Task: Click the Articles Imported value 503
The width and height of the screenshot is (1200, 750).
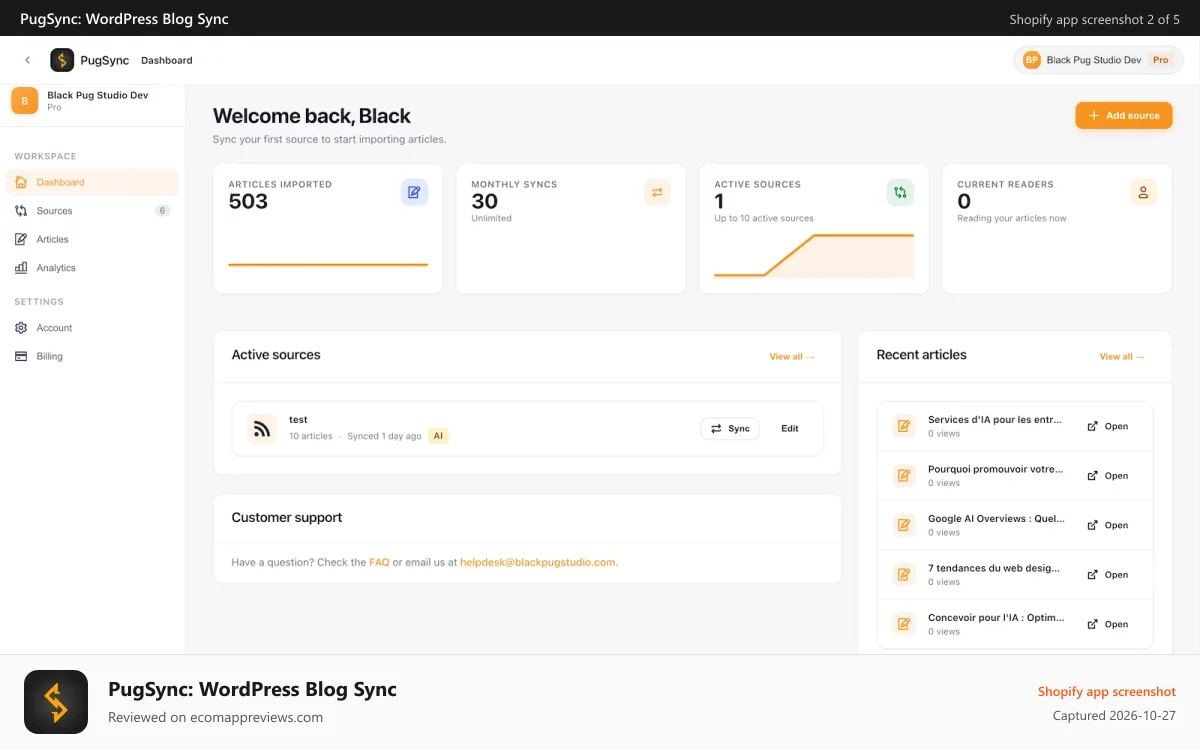Action: click(x=248, y=201)
